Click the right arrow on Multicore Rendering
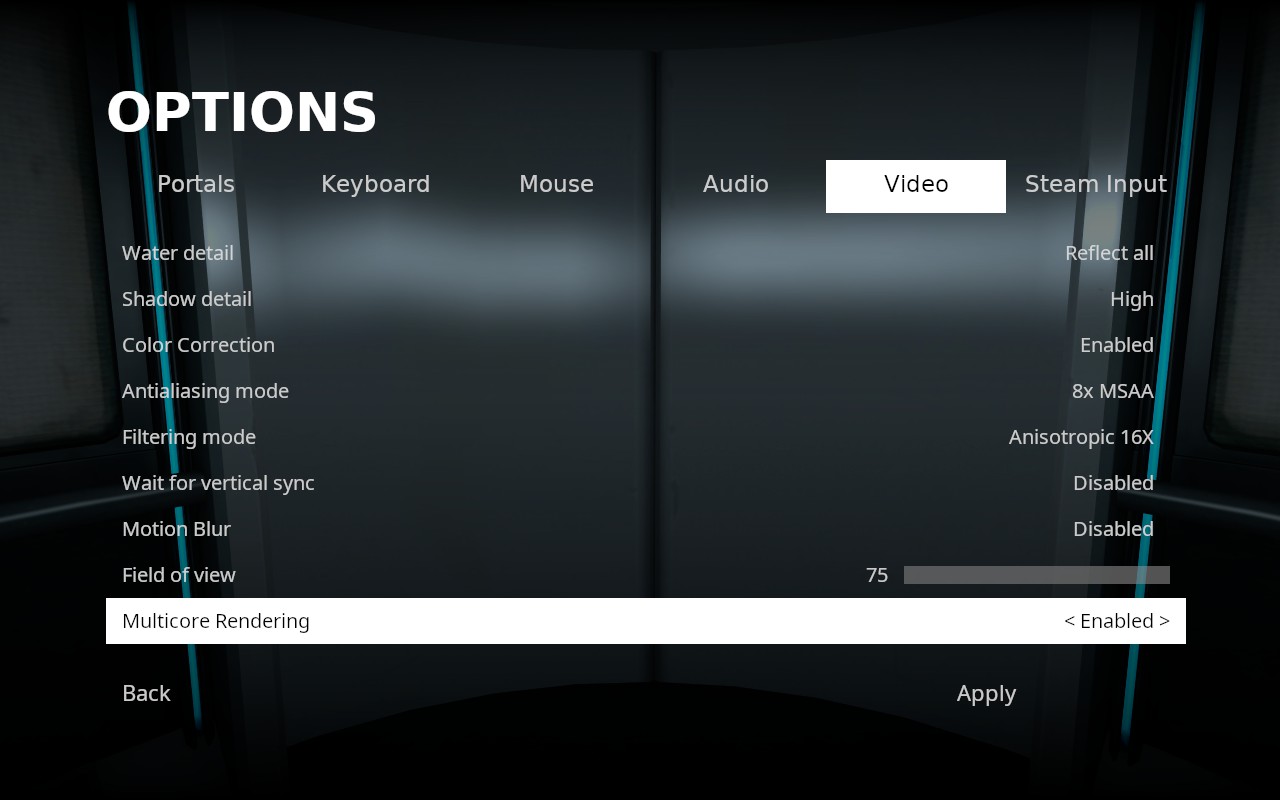1280x800 pixels. (1167, 621)
